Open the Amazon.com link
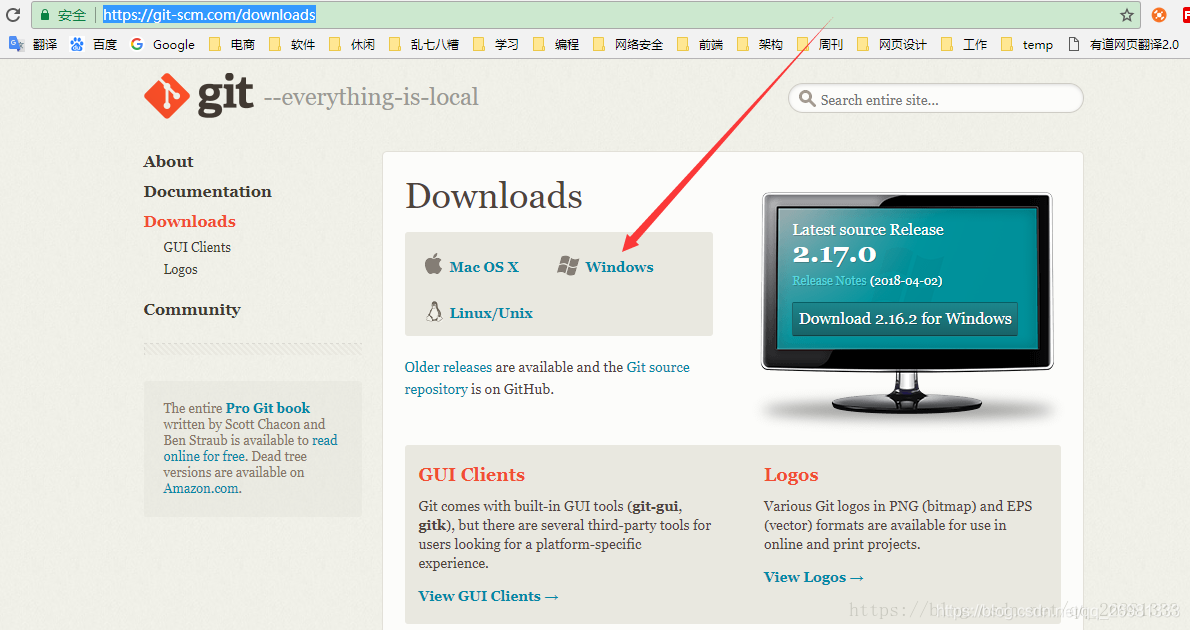Screen dimensions: 1190x630 tap(200, 488)
